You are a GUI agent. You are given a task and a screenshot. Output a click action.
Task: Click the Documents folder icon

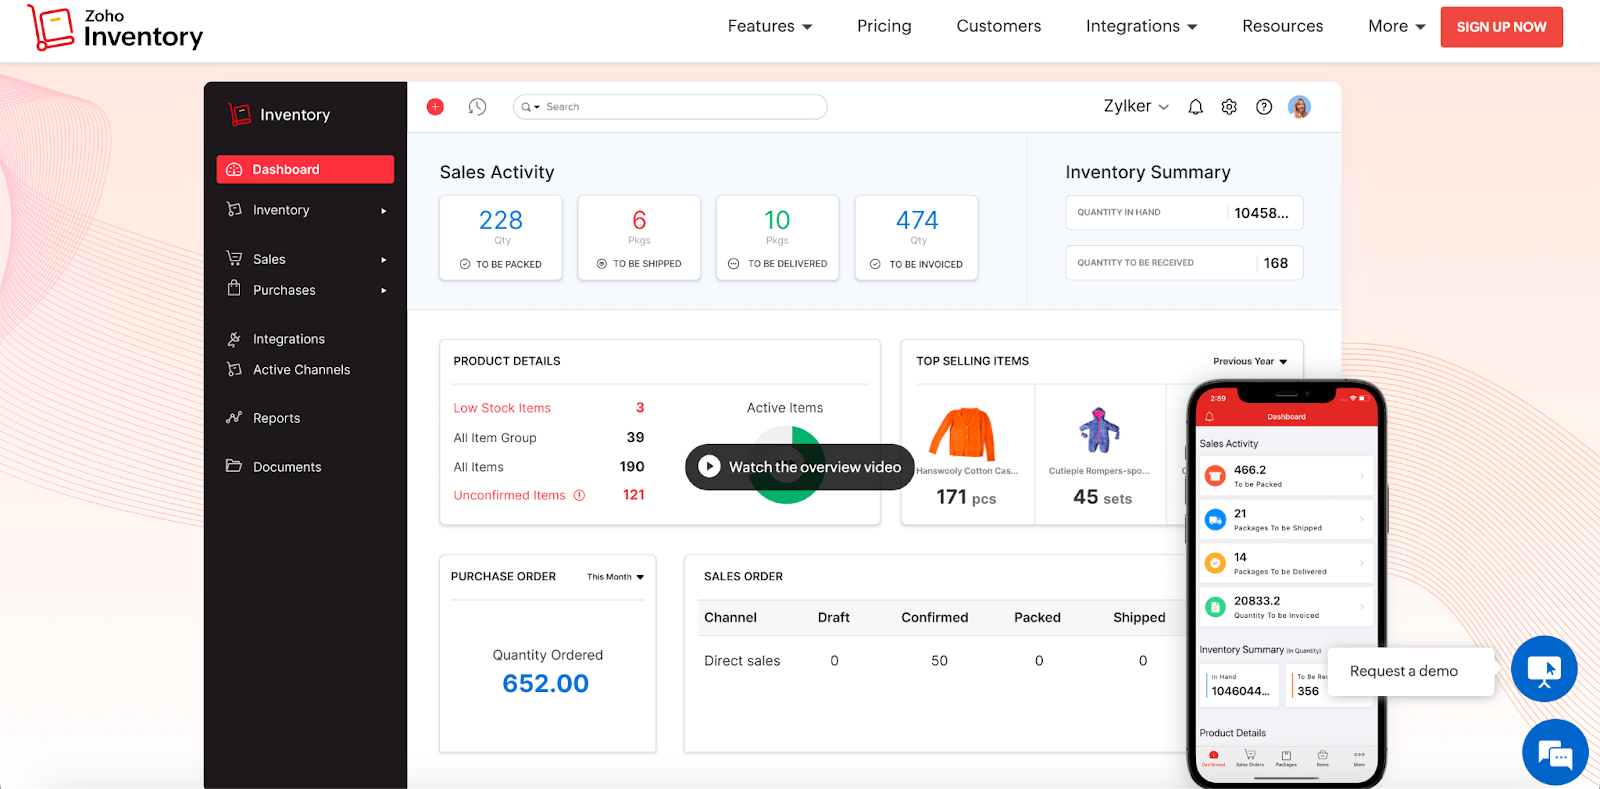click(x=234, y=466)
